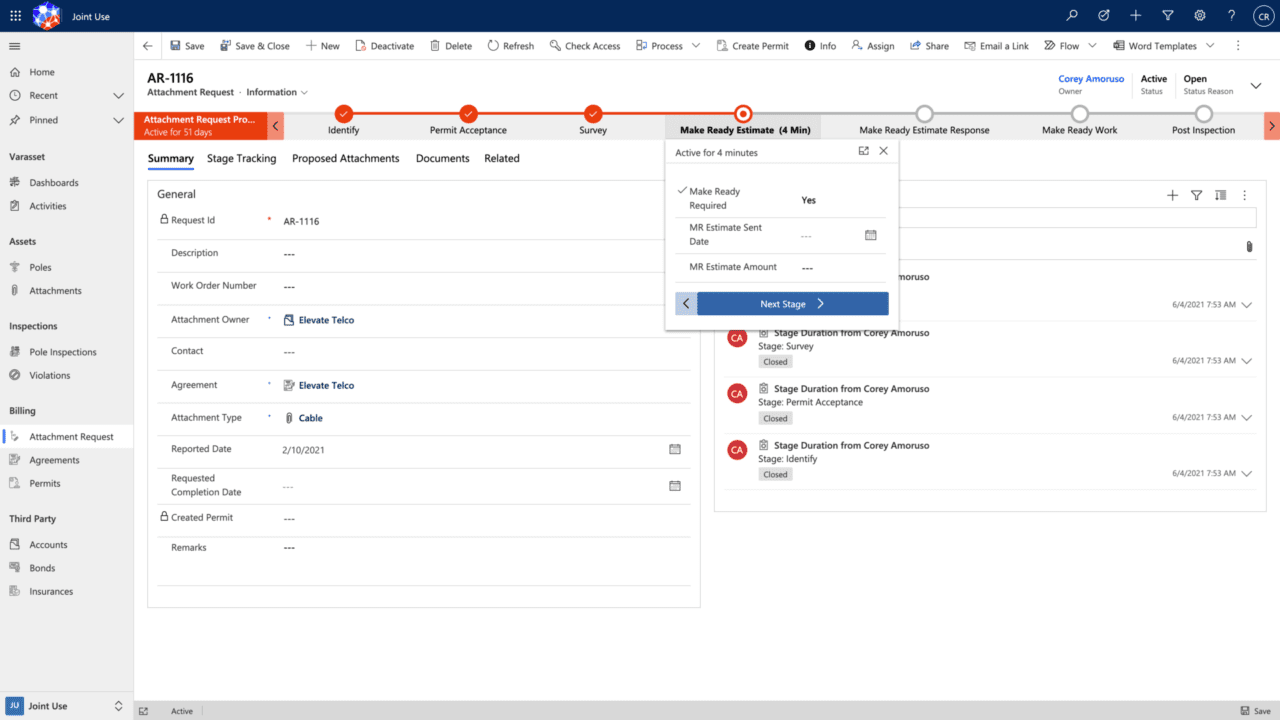Switch to the Proposed Attachments tab
The height and width of the screenshot is (720, 1280).
(345, 158)
